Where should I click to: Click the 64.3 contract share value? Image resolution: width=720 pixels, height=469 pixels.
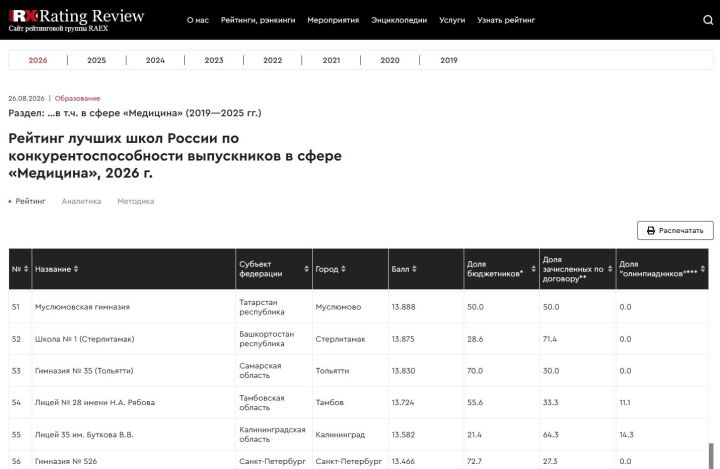(551, 435)
